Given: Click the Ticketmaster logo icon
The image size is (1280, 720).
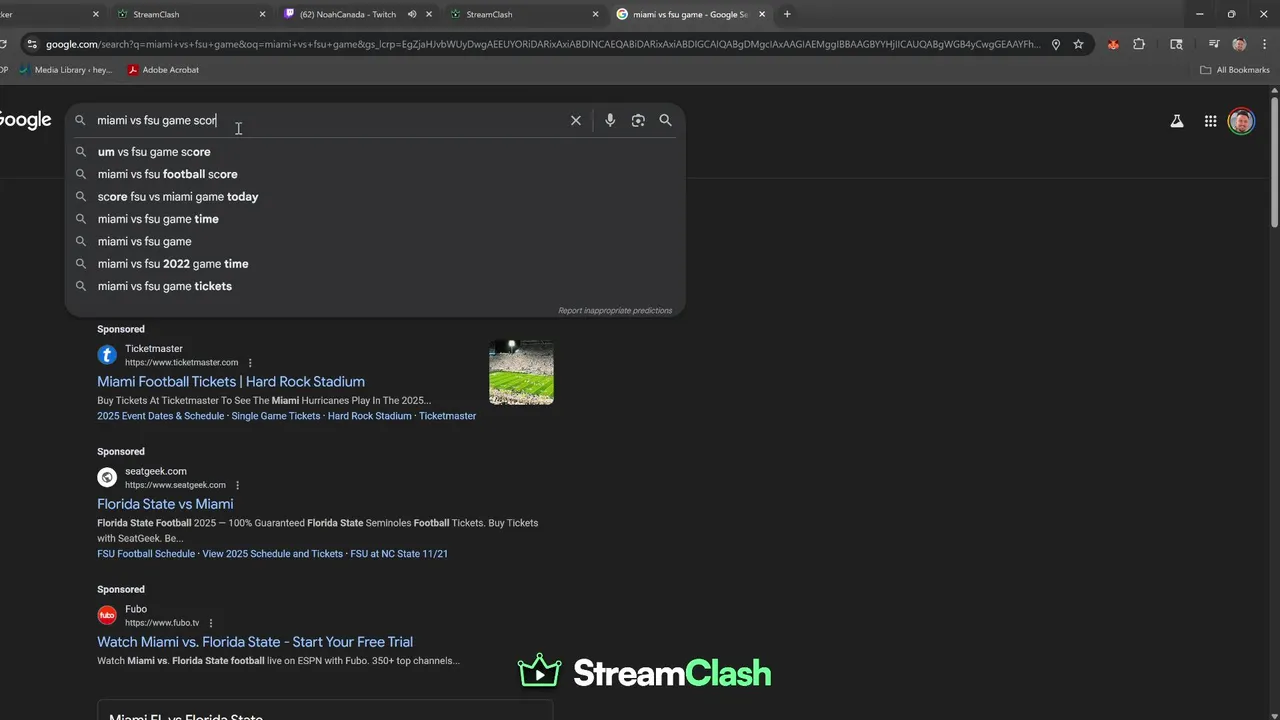Looking at the screenshot, I should coord(107,355).
